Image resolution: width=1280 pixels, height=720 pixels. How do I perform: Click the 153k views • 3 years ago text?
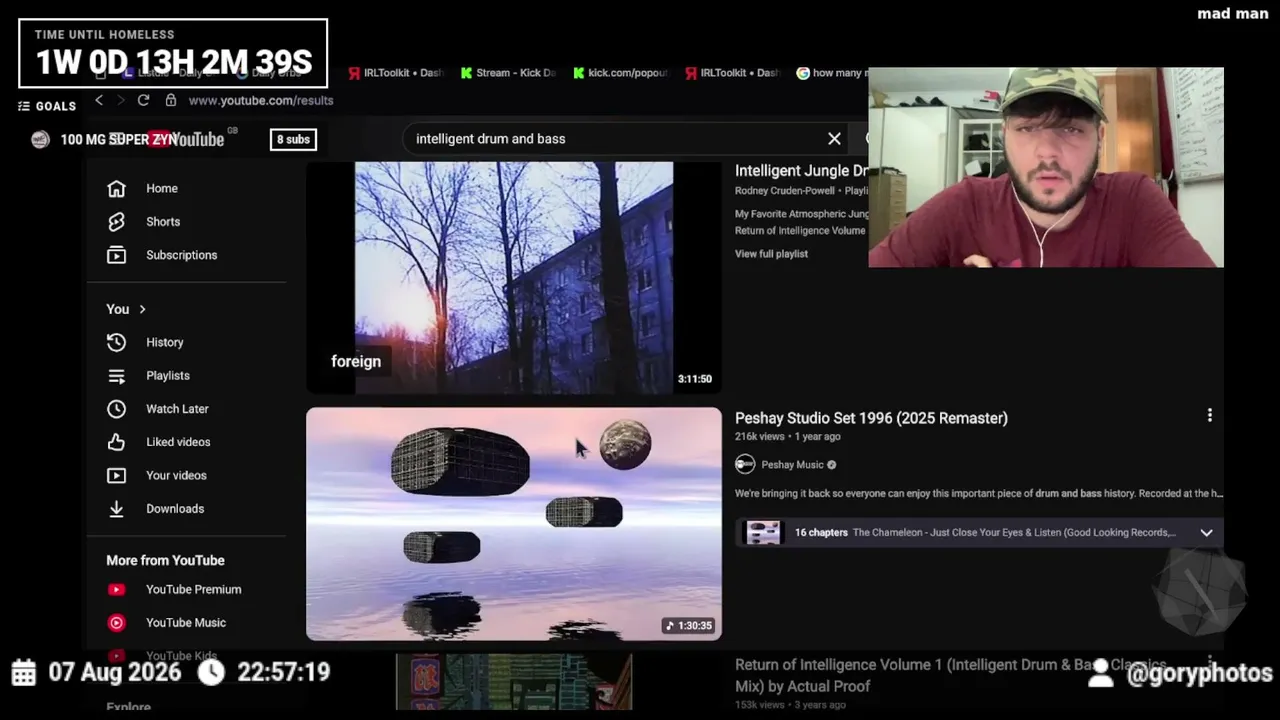point(790,705)
